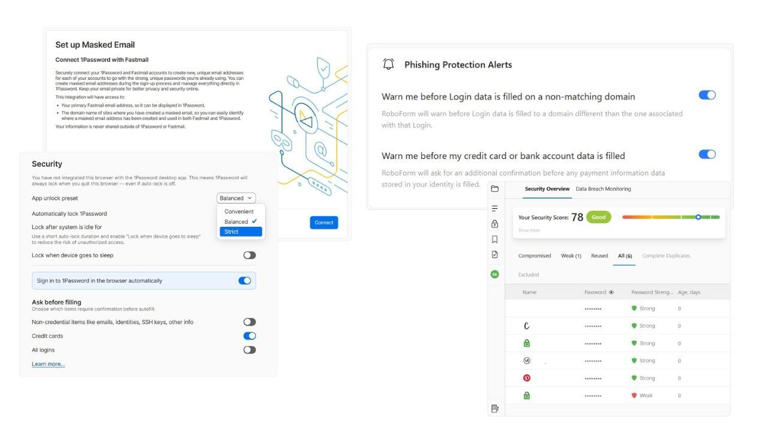Click the checked document icon in RoboForm sidebar

[x=495, y=255]
